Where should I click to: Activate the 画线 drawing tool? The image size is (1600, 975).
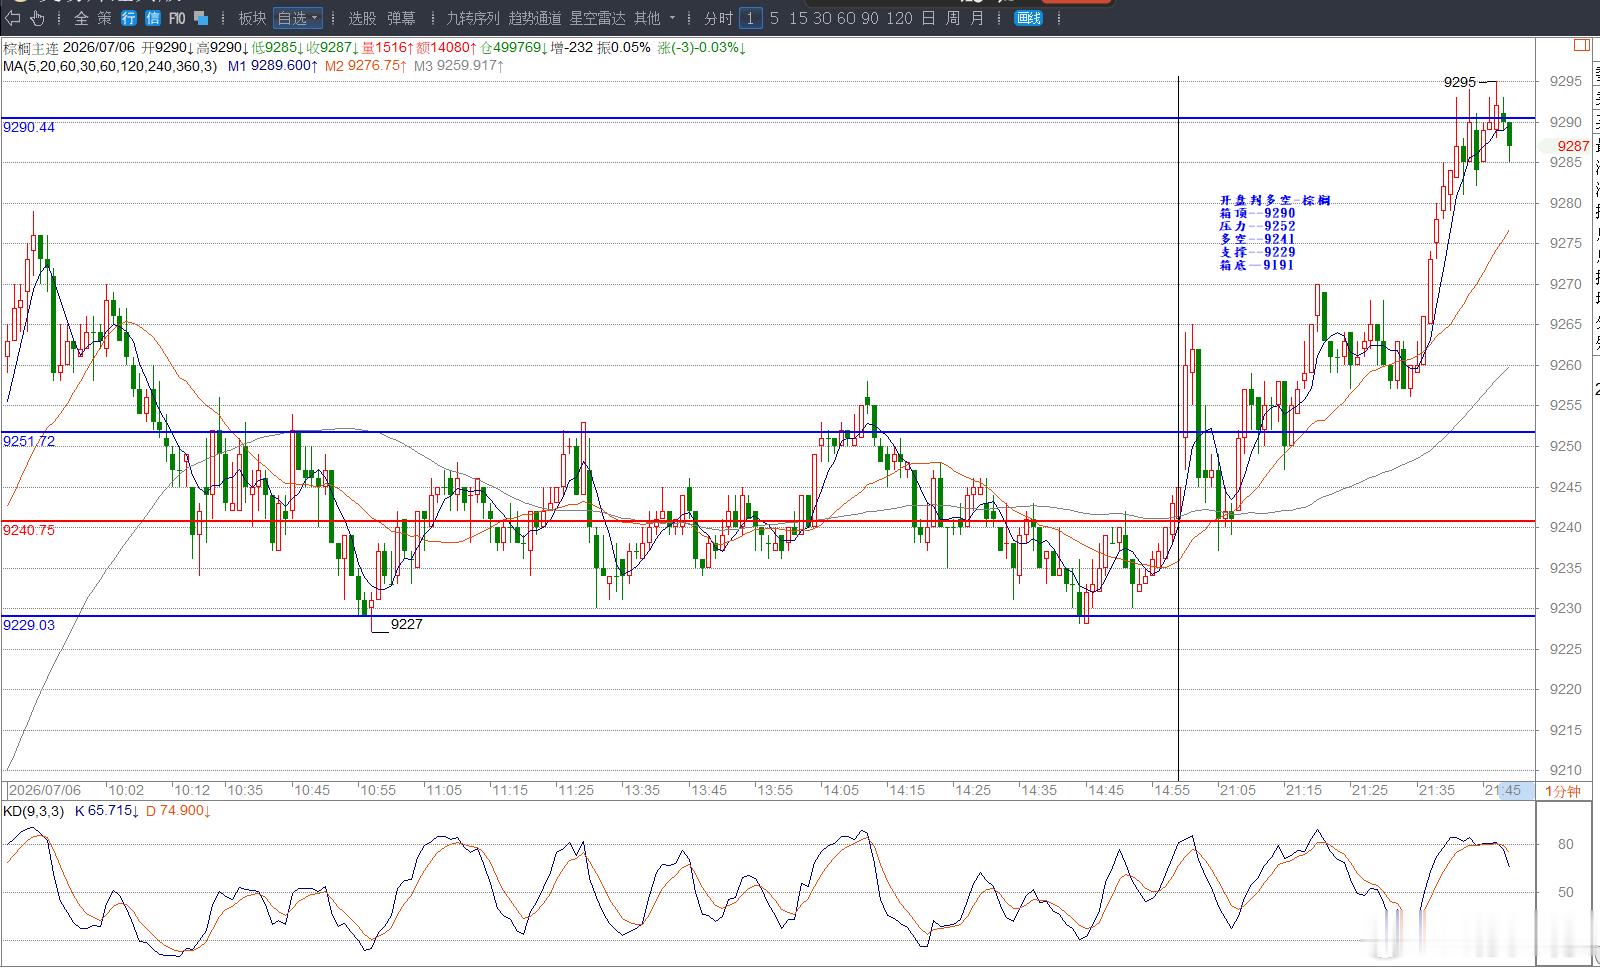[x=1029, y=18]
